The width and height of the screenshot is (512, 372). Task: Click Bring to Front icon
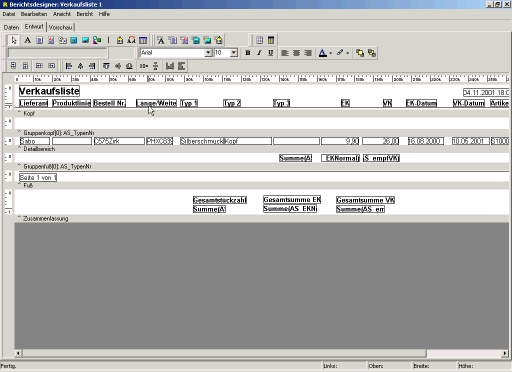point(360,53)
